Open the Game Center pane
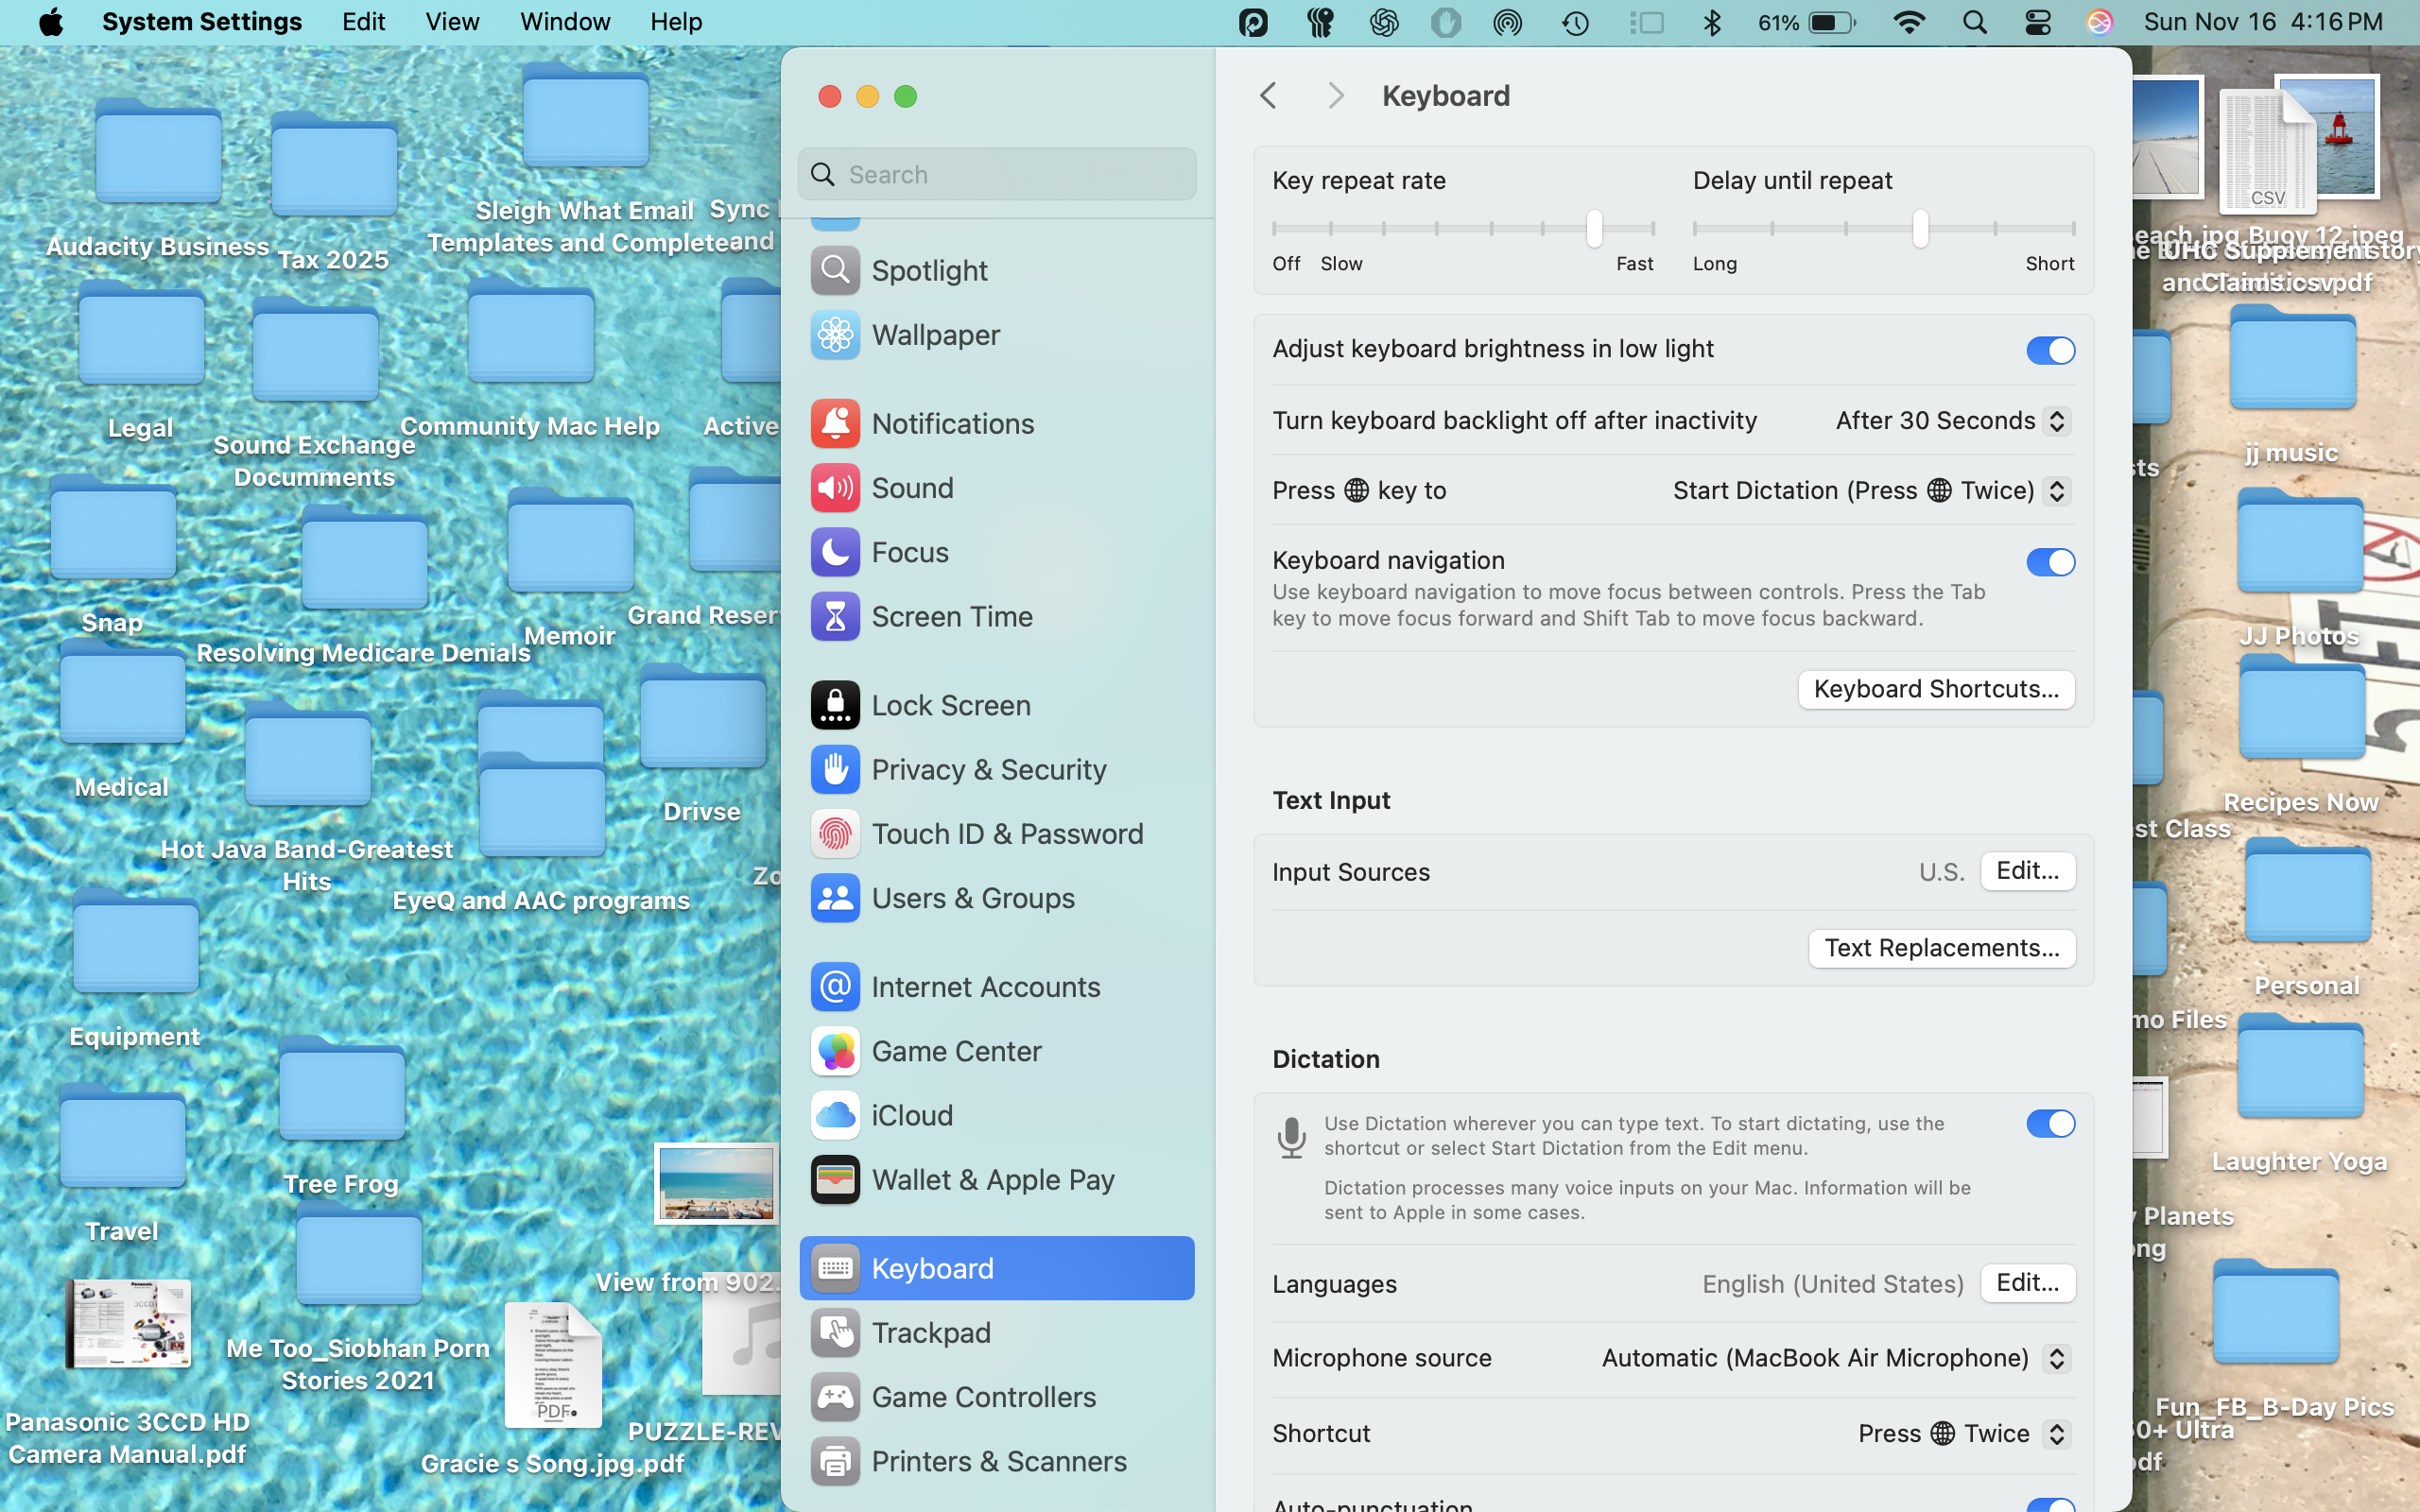The width and height of the screenshot is (2420, 1512). (x=955, y=1051)
